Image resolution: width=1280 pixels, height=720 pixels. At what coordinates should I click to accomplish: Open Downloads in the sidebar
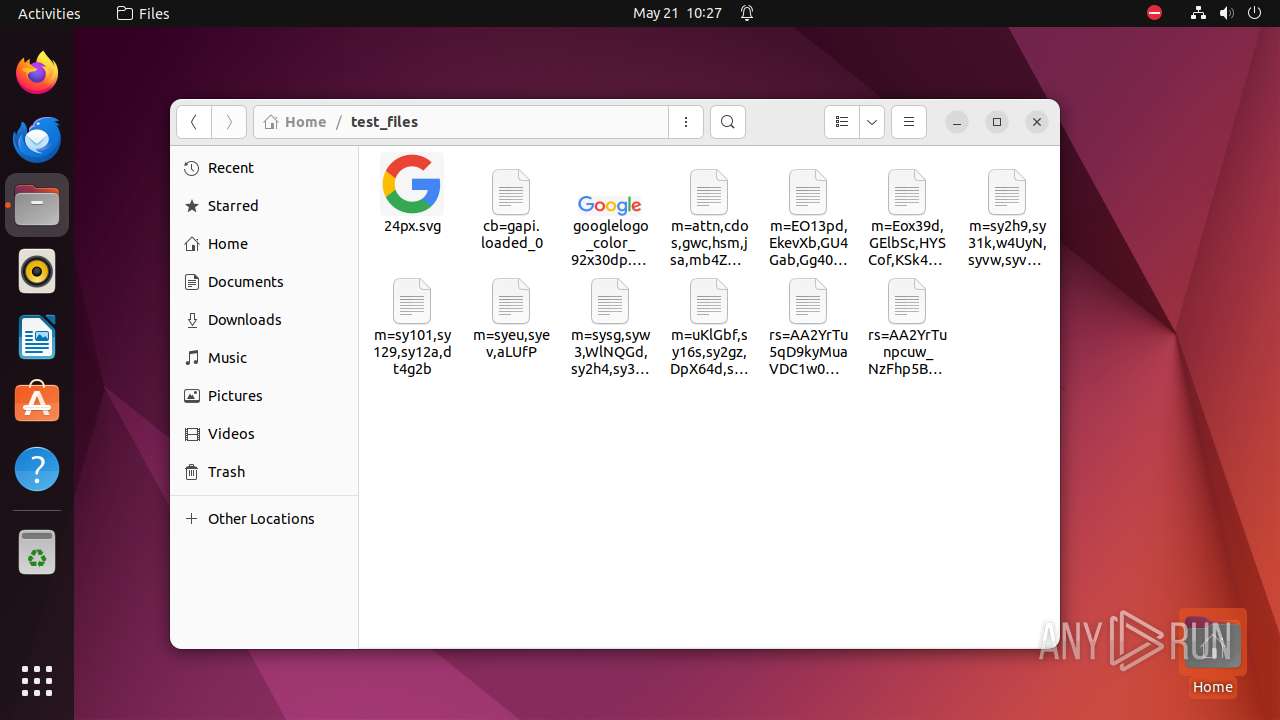[x=264, y=320]
